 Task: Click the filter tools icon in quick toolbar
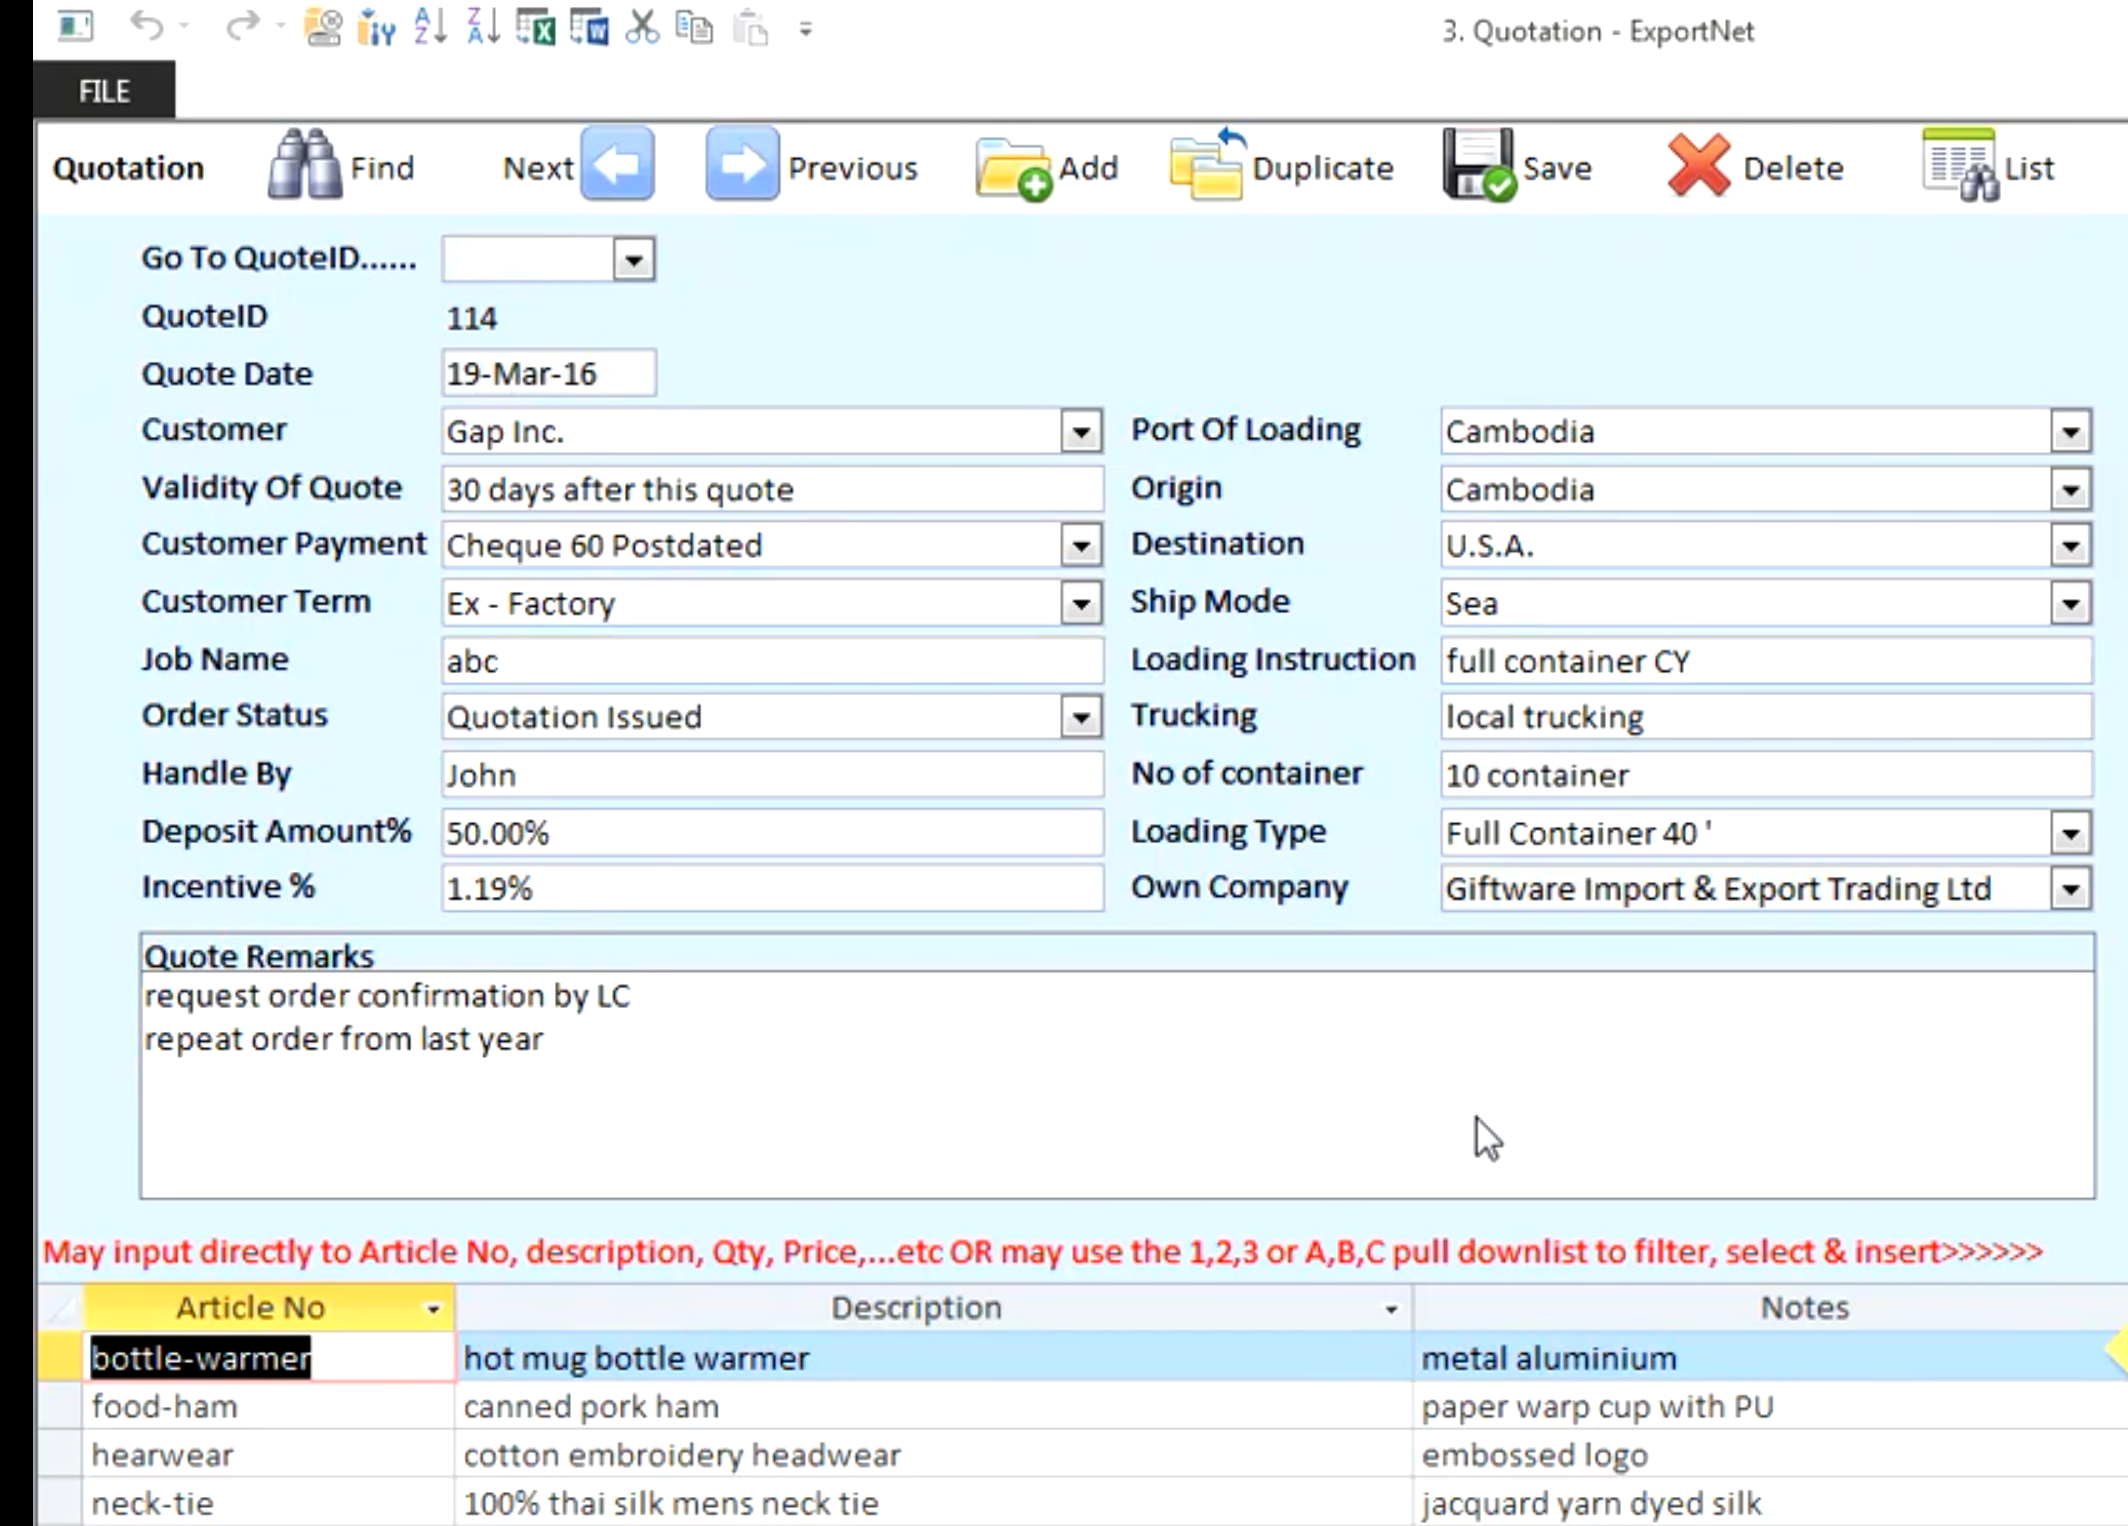click(376, 27)
